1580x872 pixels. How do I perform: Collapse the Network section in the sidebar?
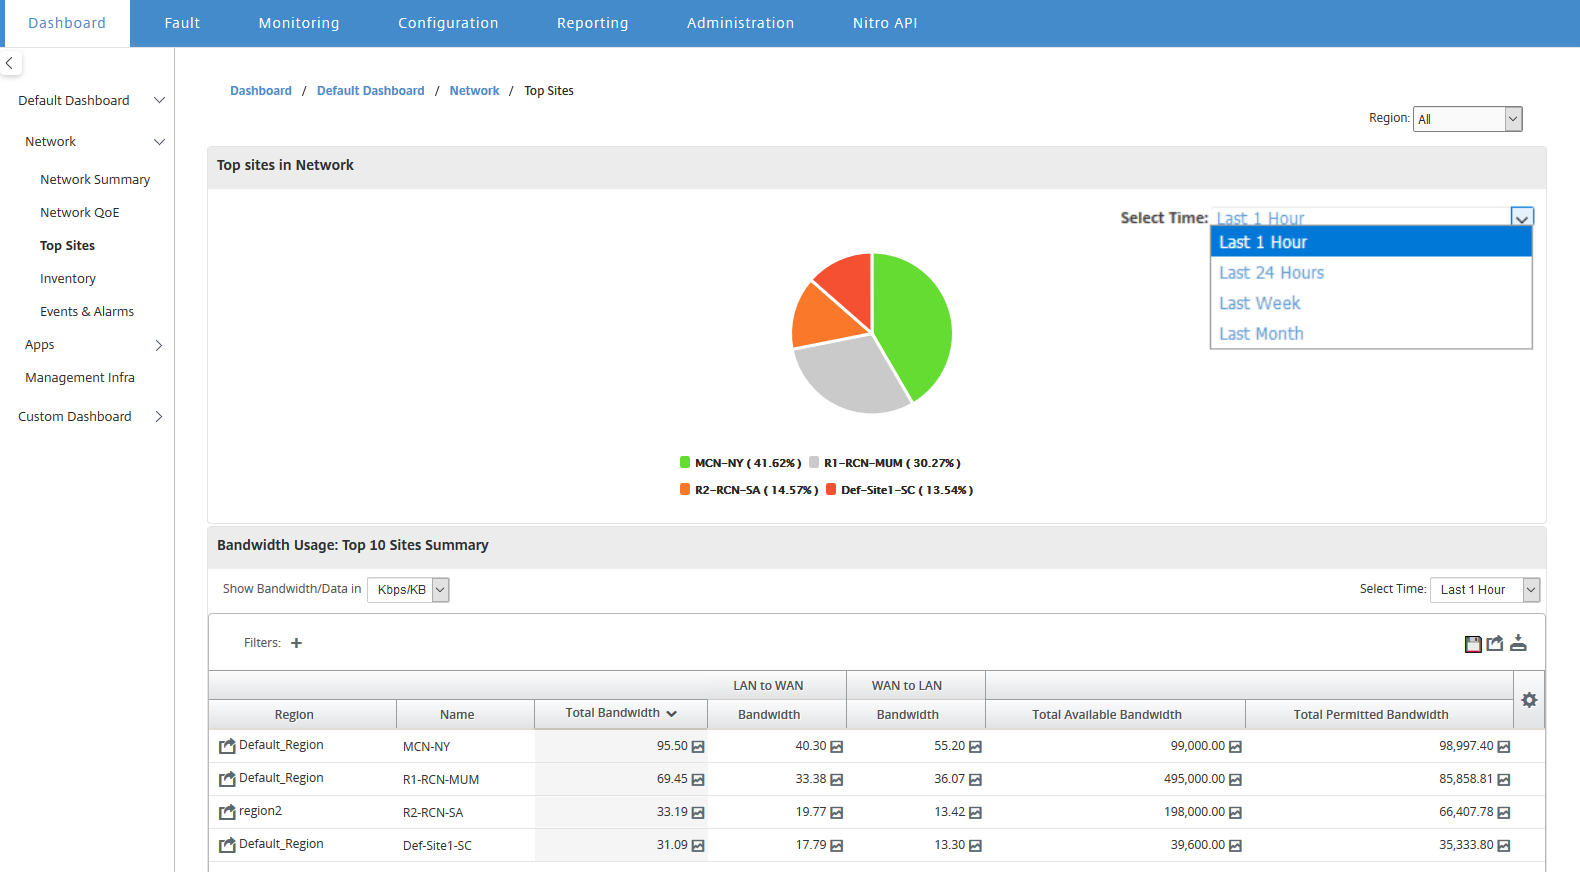click(159, 142)
